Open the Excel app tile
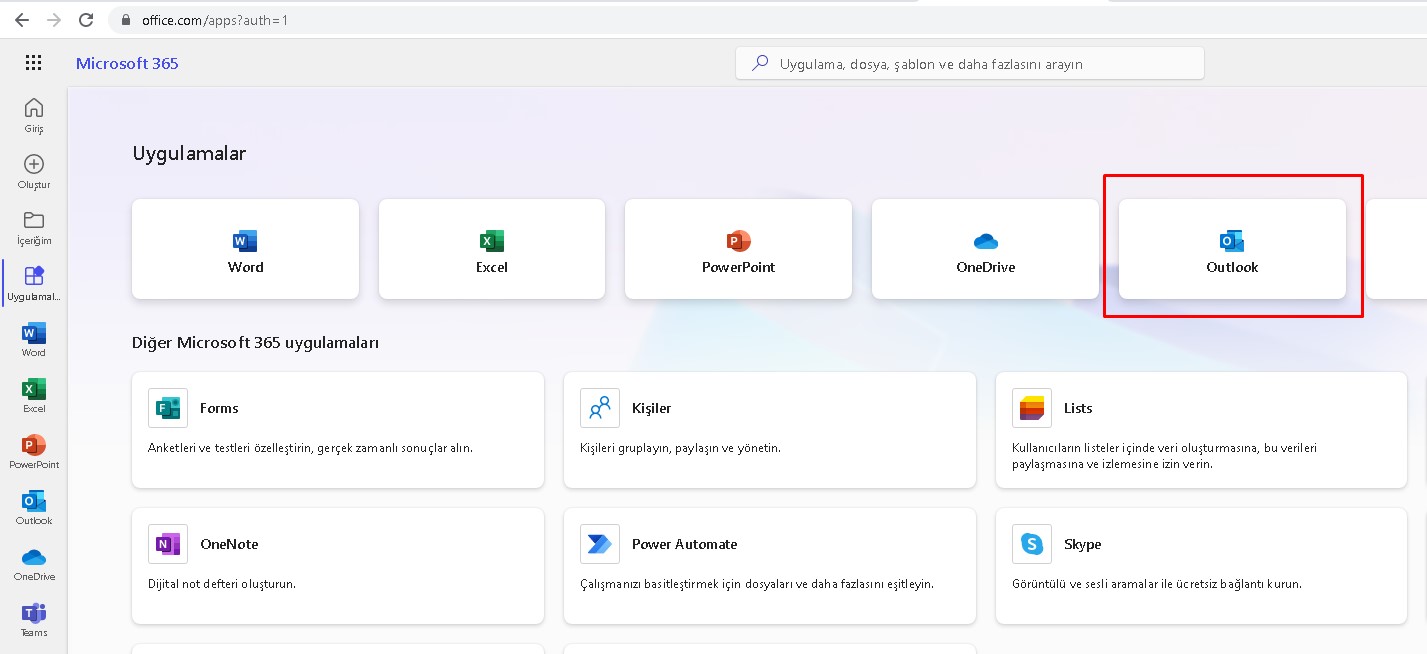Screen dimensions: 1427x654 (491, 249)
